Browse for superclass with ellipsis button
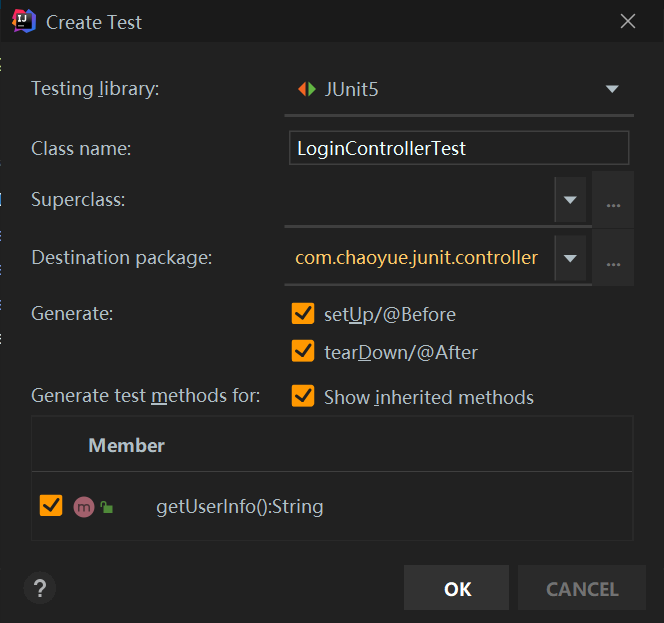Image resolution: width=664 pixels, height=623 pixels. tap(613, 200)
